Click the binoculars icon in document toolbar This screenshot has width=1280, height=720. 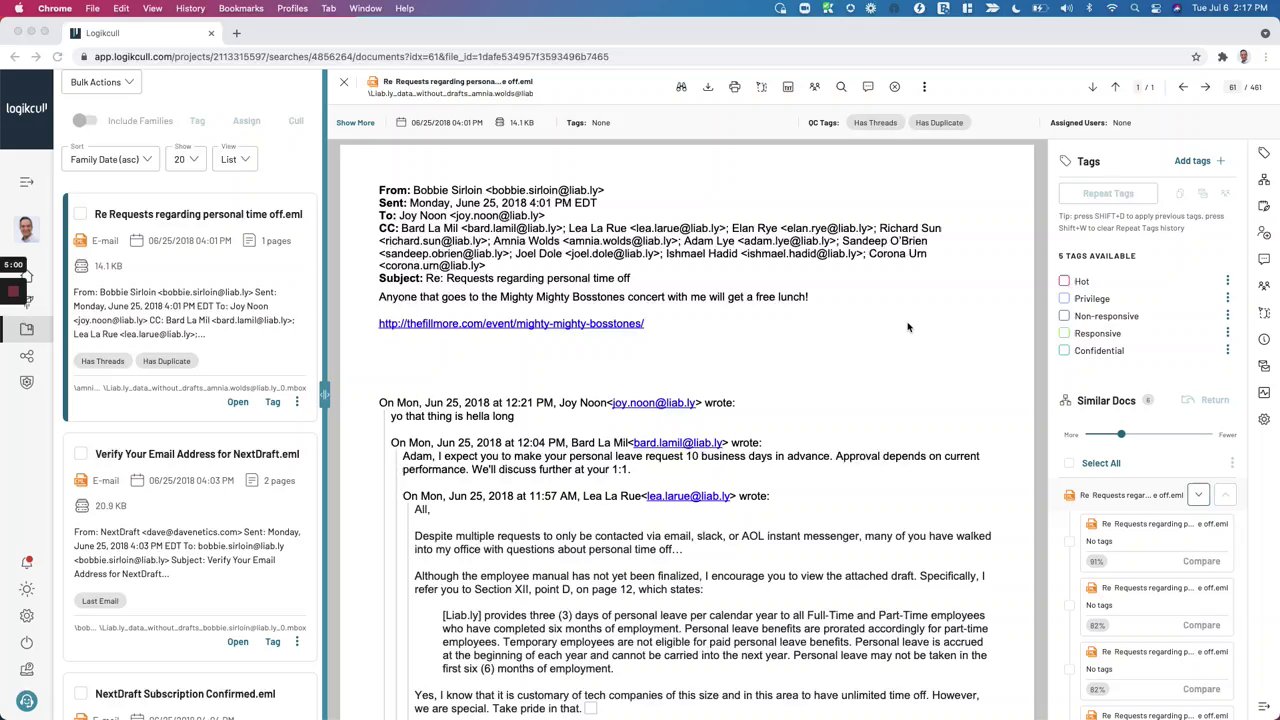pyautogui.click(x=681, y=87)
